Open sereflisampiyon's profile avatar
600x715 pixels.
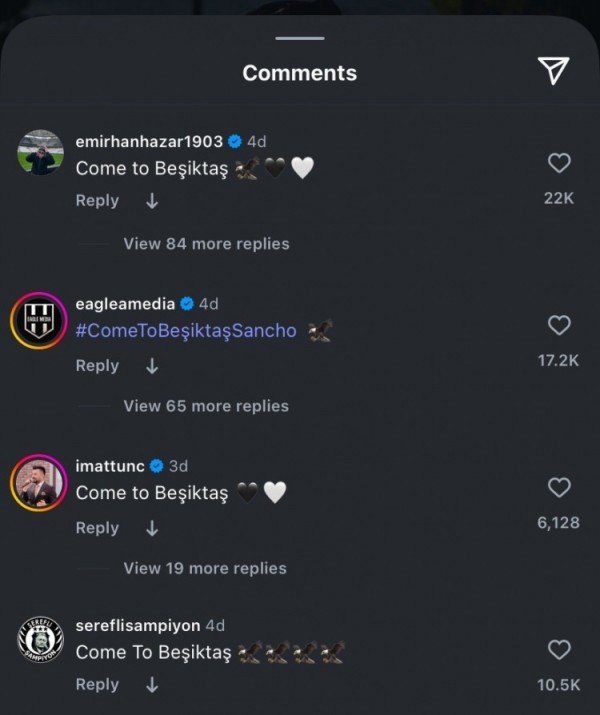[x=41, y=640]
